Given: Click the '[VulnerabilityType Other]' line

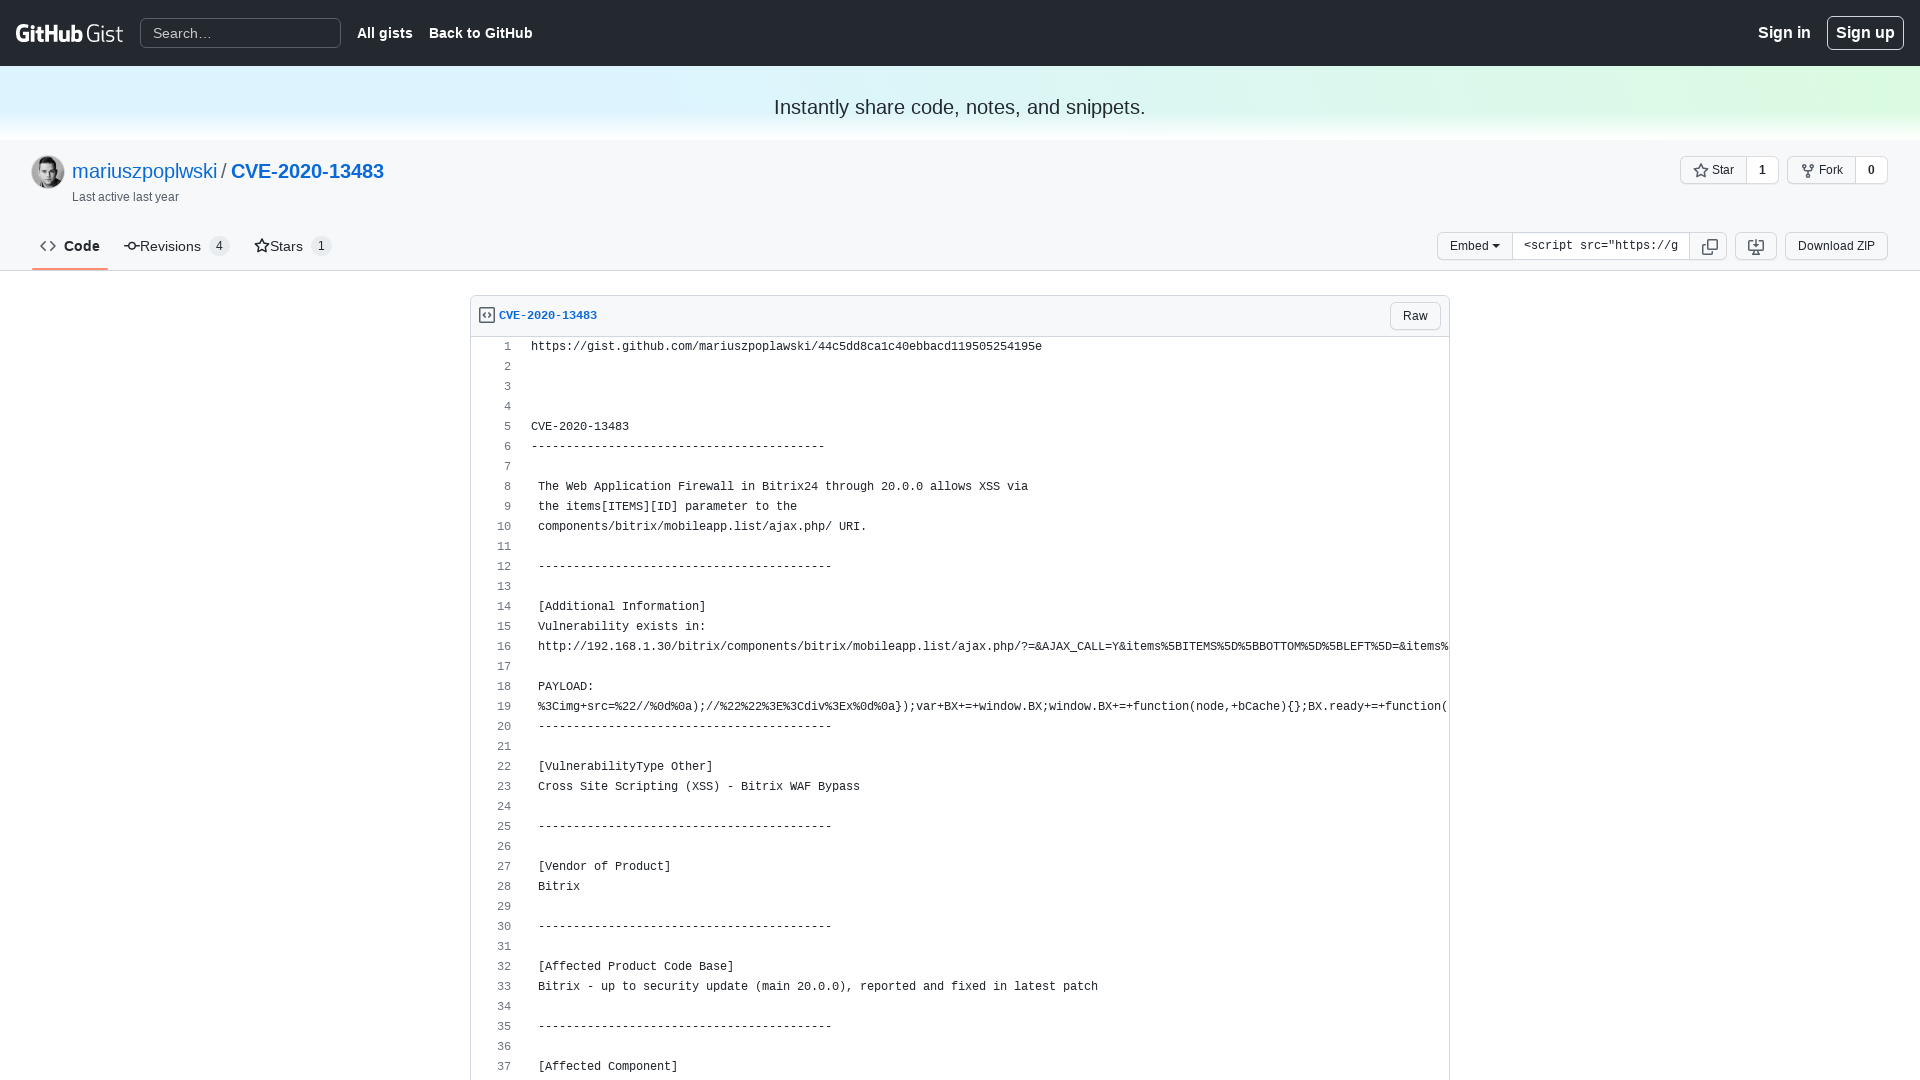Looking at the screenshot, I should pyautogui.click(x=625, y=767).
